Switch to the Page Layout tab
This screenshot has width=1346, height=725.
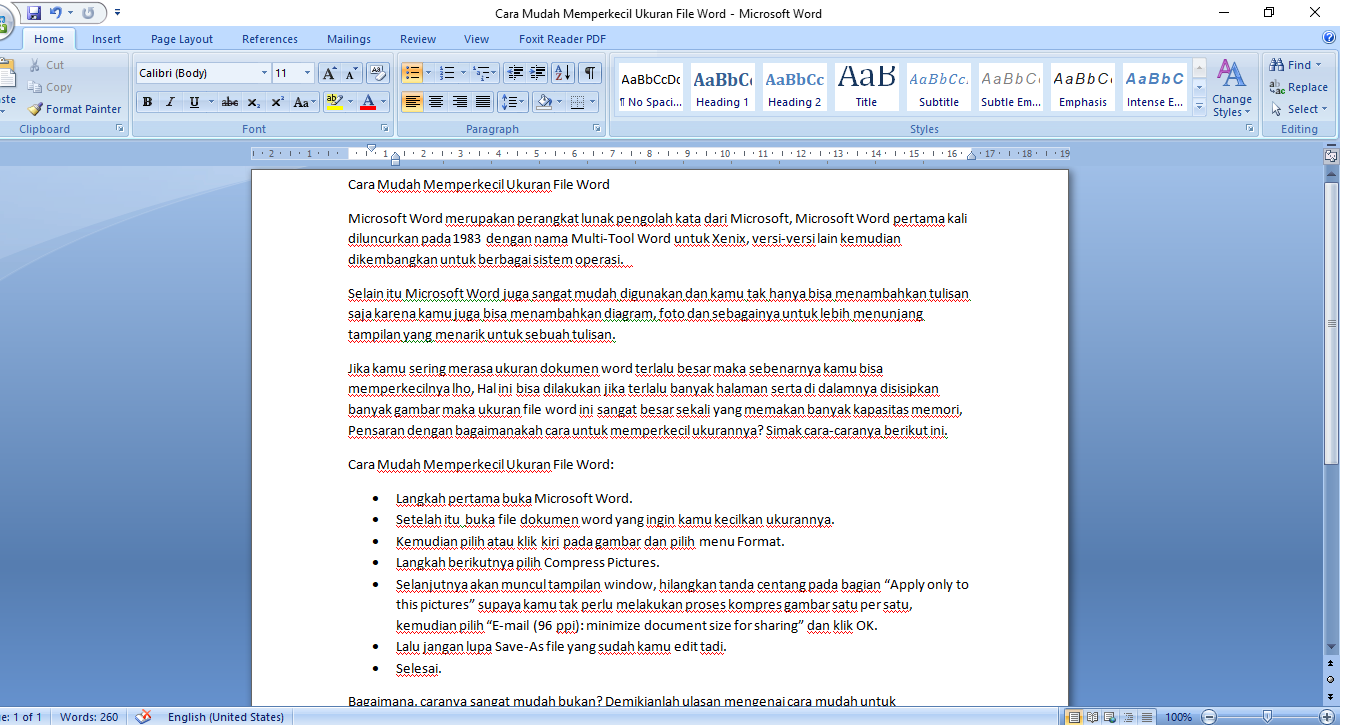click(182, 39)
